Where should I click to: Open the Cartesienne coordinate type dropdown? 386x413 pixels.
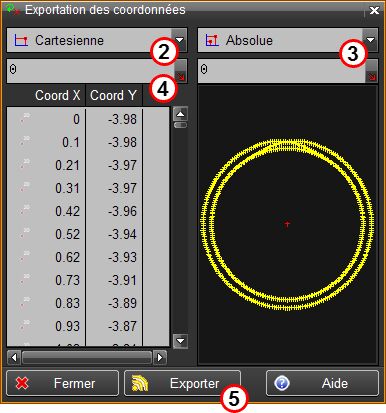[179, 40]
